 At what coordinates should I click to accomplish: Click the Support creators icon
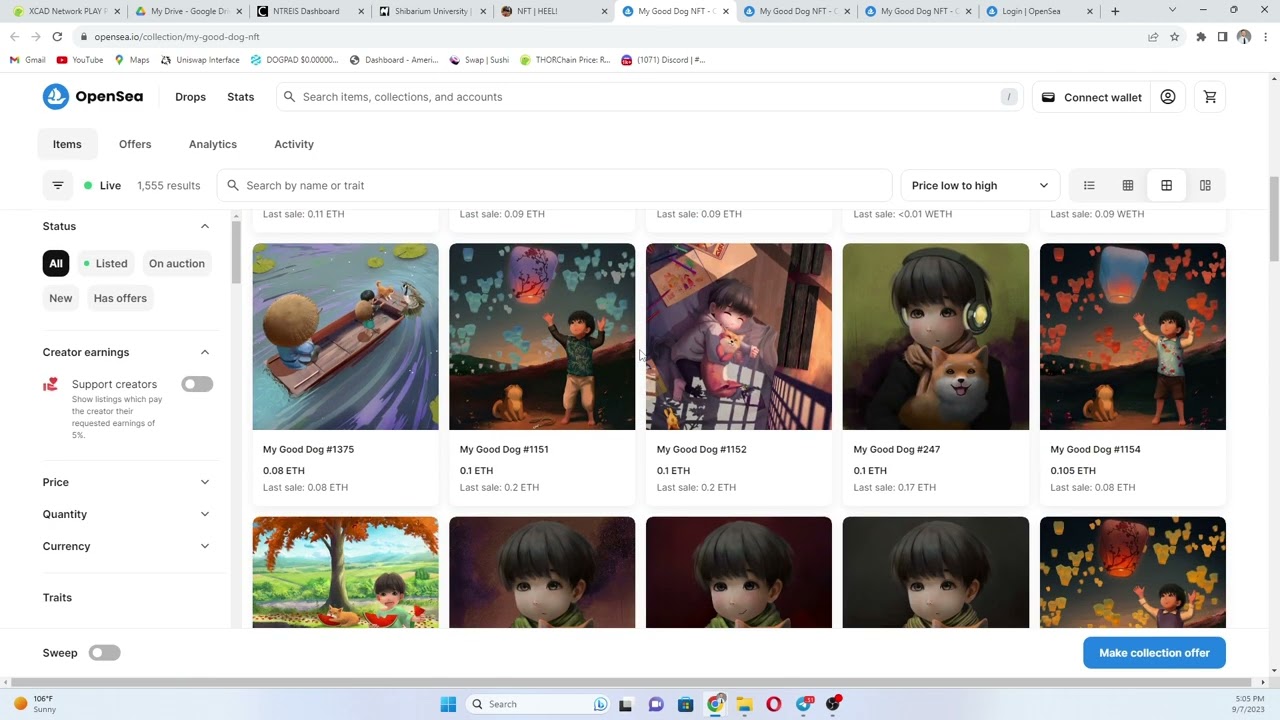[50, 384]
